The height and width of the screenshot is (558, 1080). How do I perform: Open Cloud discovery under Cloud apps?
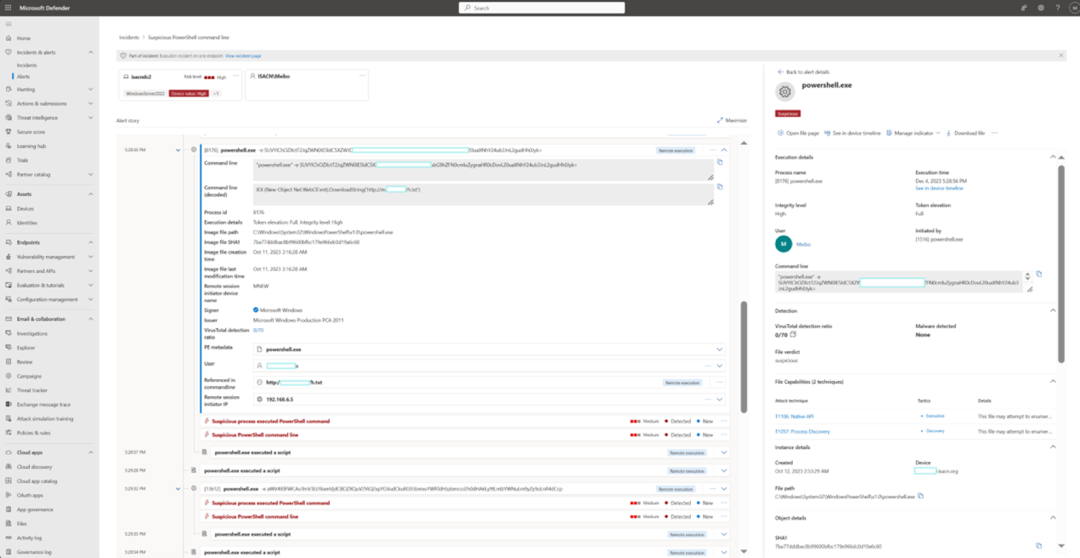pyautogui.click(x=34, y=466)
